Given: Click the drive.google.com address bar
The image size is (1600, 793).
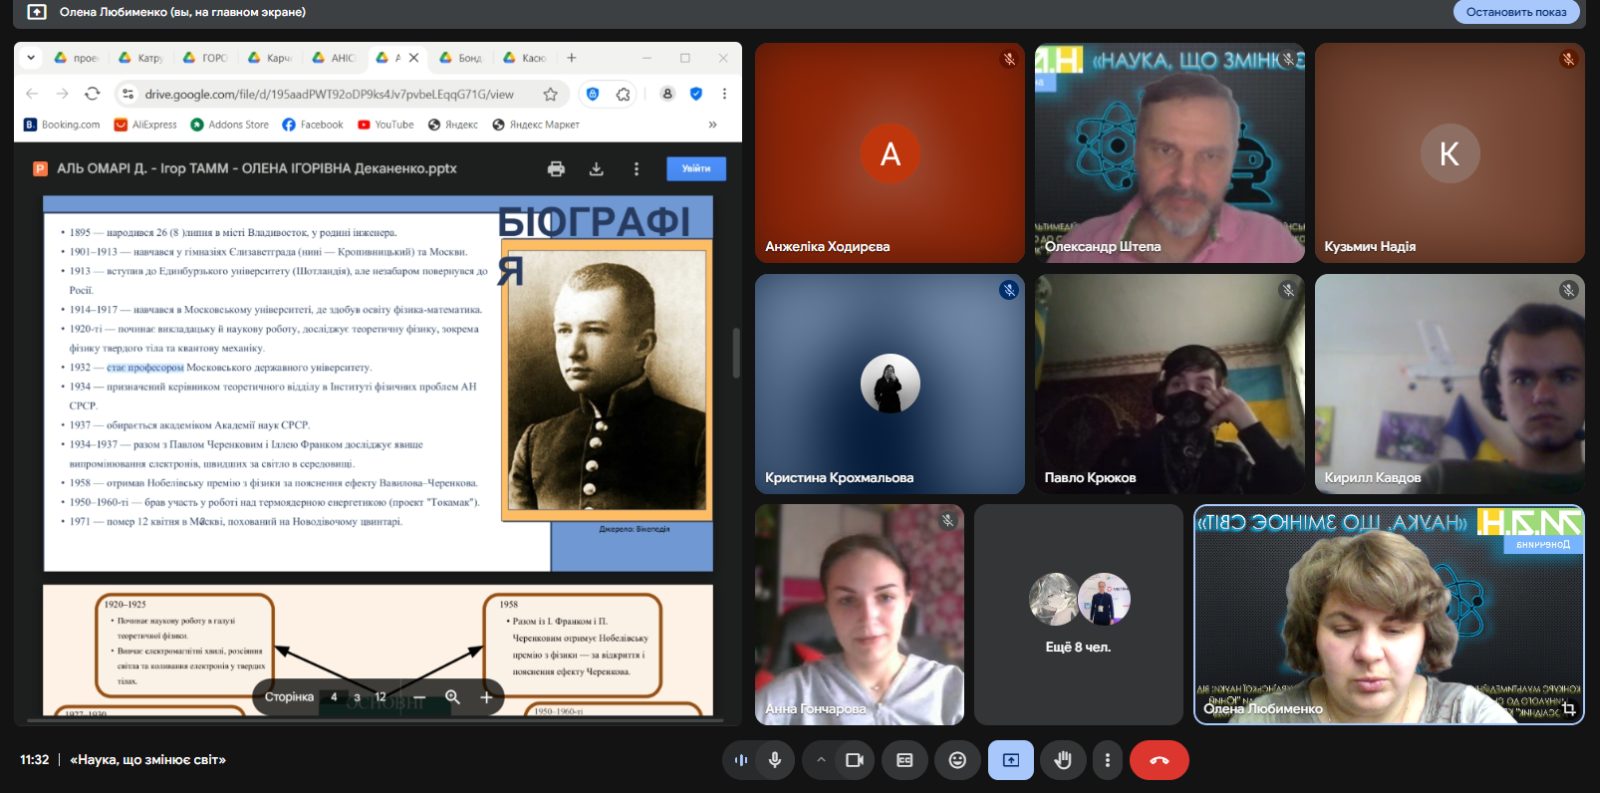Looking at the screenshot, I should pos(329,94).
